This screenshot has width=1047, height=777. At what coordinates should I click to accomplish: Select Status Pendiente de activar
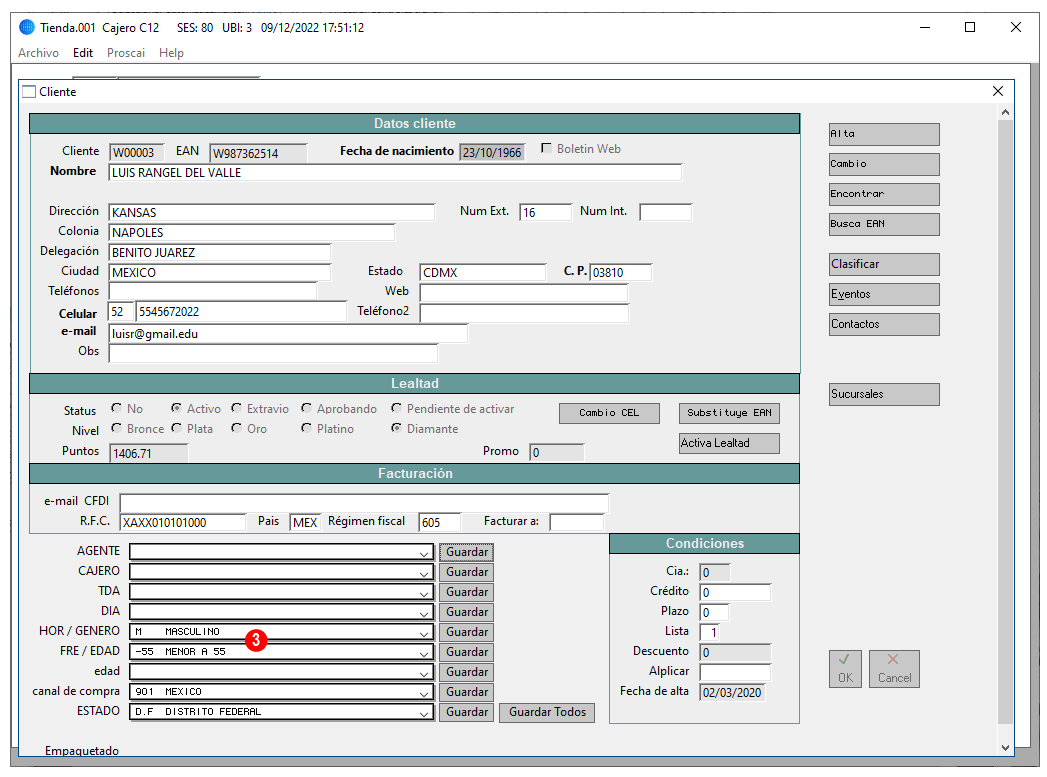(397, 408)
